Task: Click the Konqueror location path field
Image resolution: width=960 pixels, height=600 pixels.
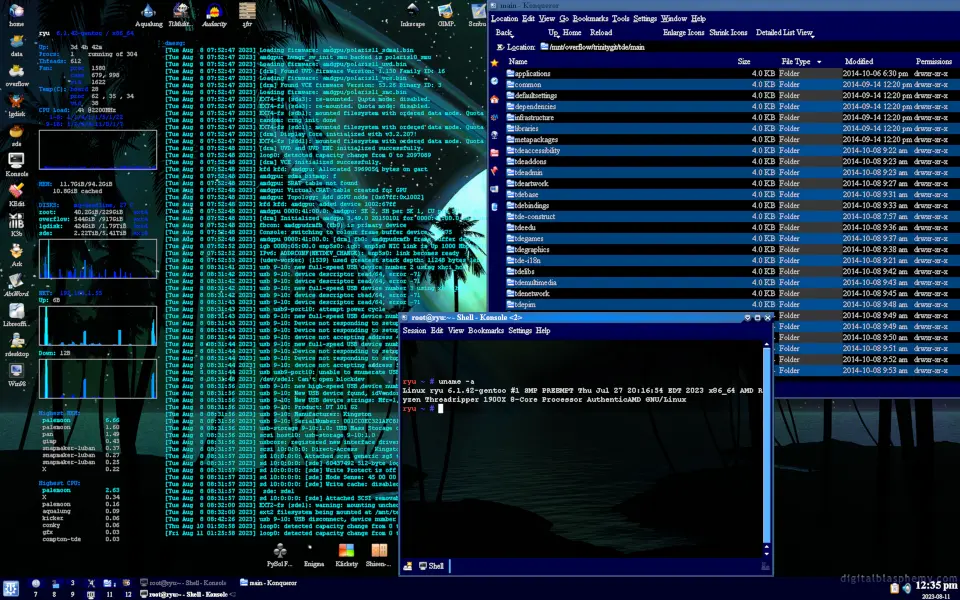Action: 749,47
